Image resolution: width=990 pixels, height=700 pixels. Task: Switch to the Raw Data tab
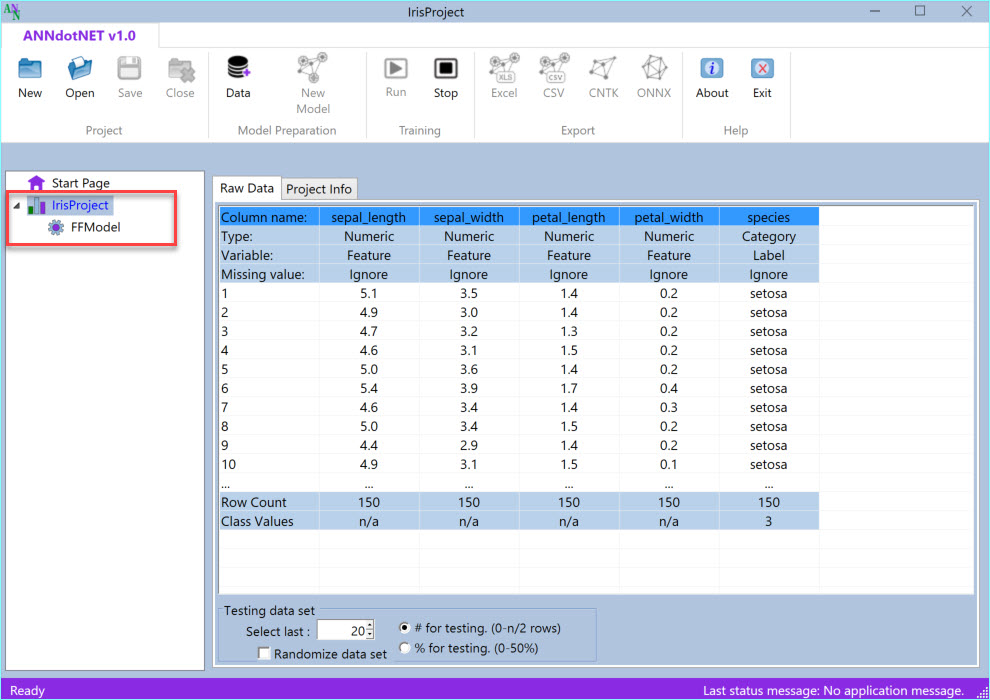pyautogui.click(x=247, y=188)
